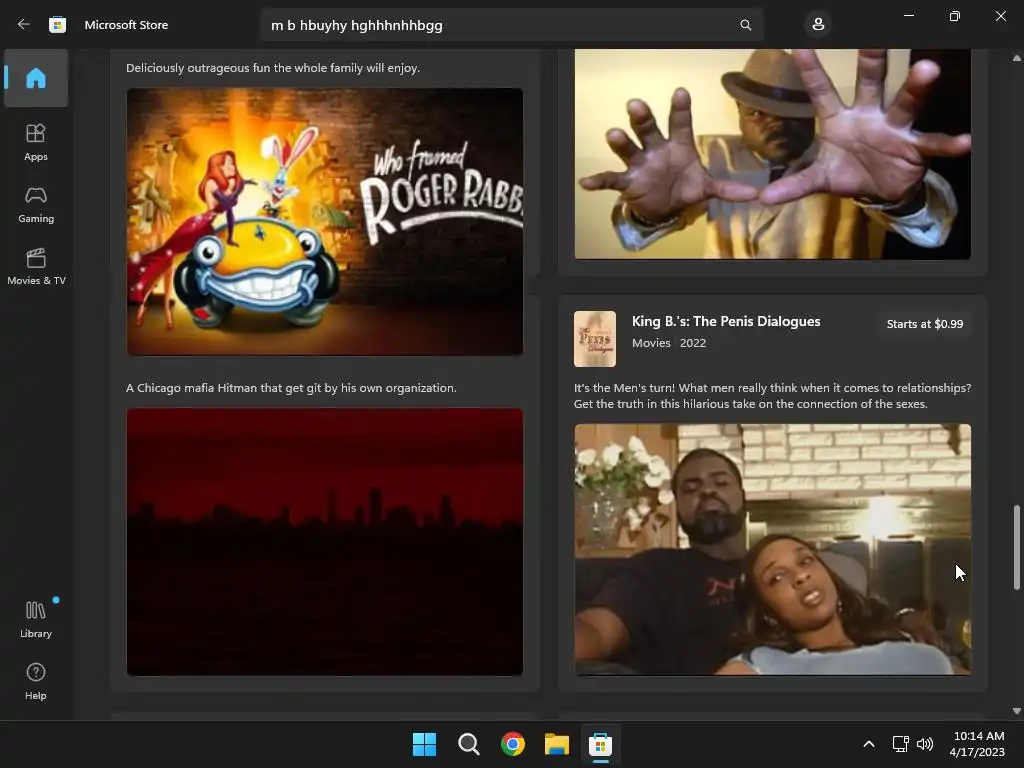Click the King B.'s small poster icon
This screenshot has width=1024, height=768.
click(x=595, y=339)
